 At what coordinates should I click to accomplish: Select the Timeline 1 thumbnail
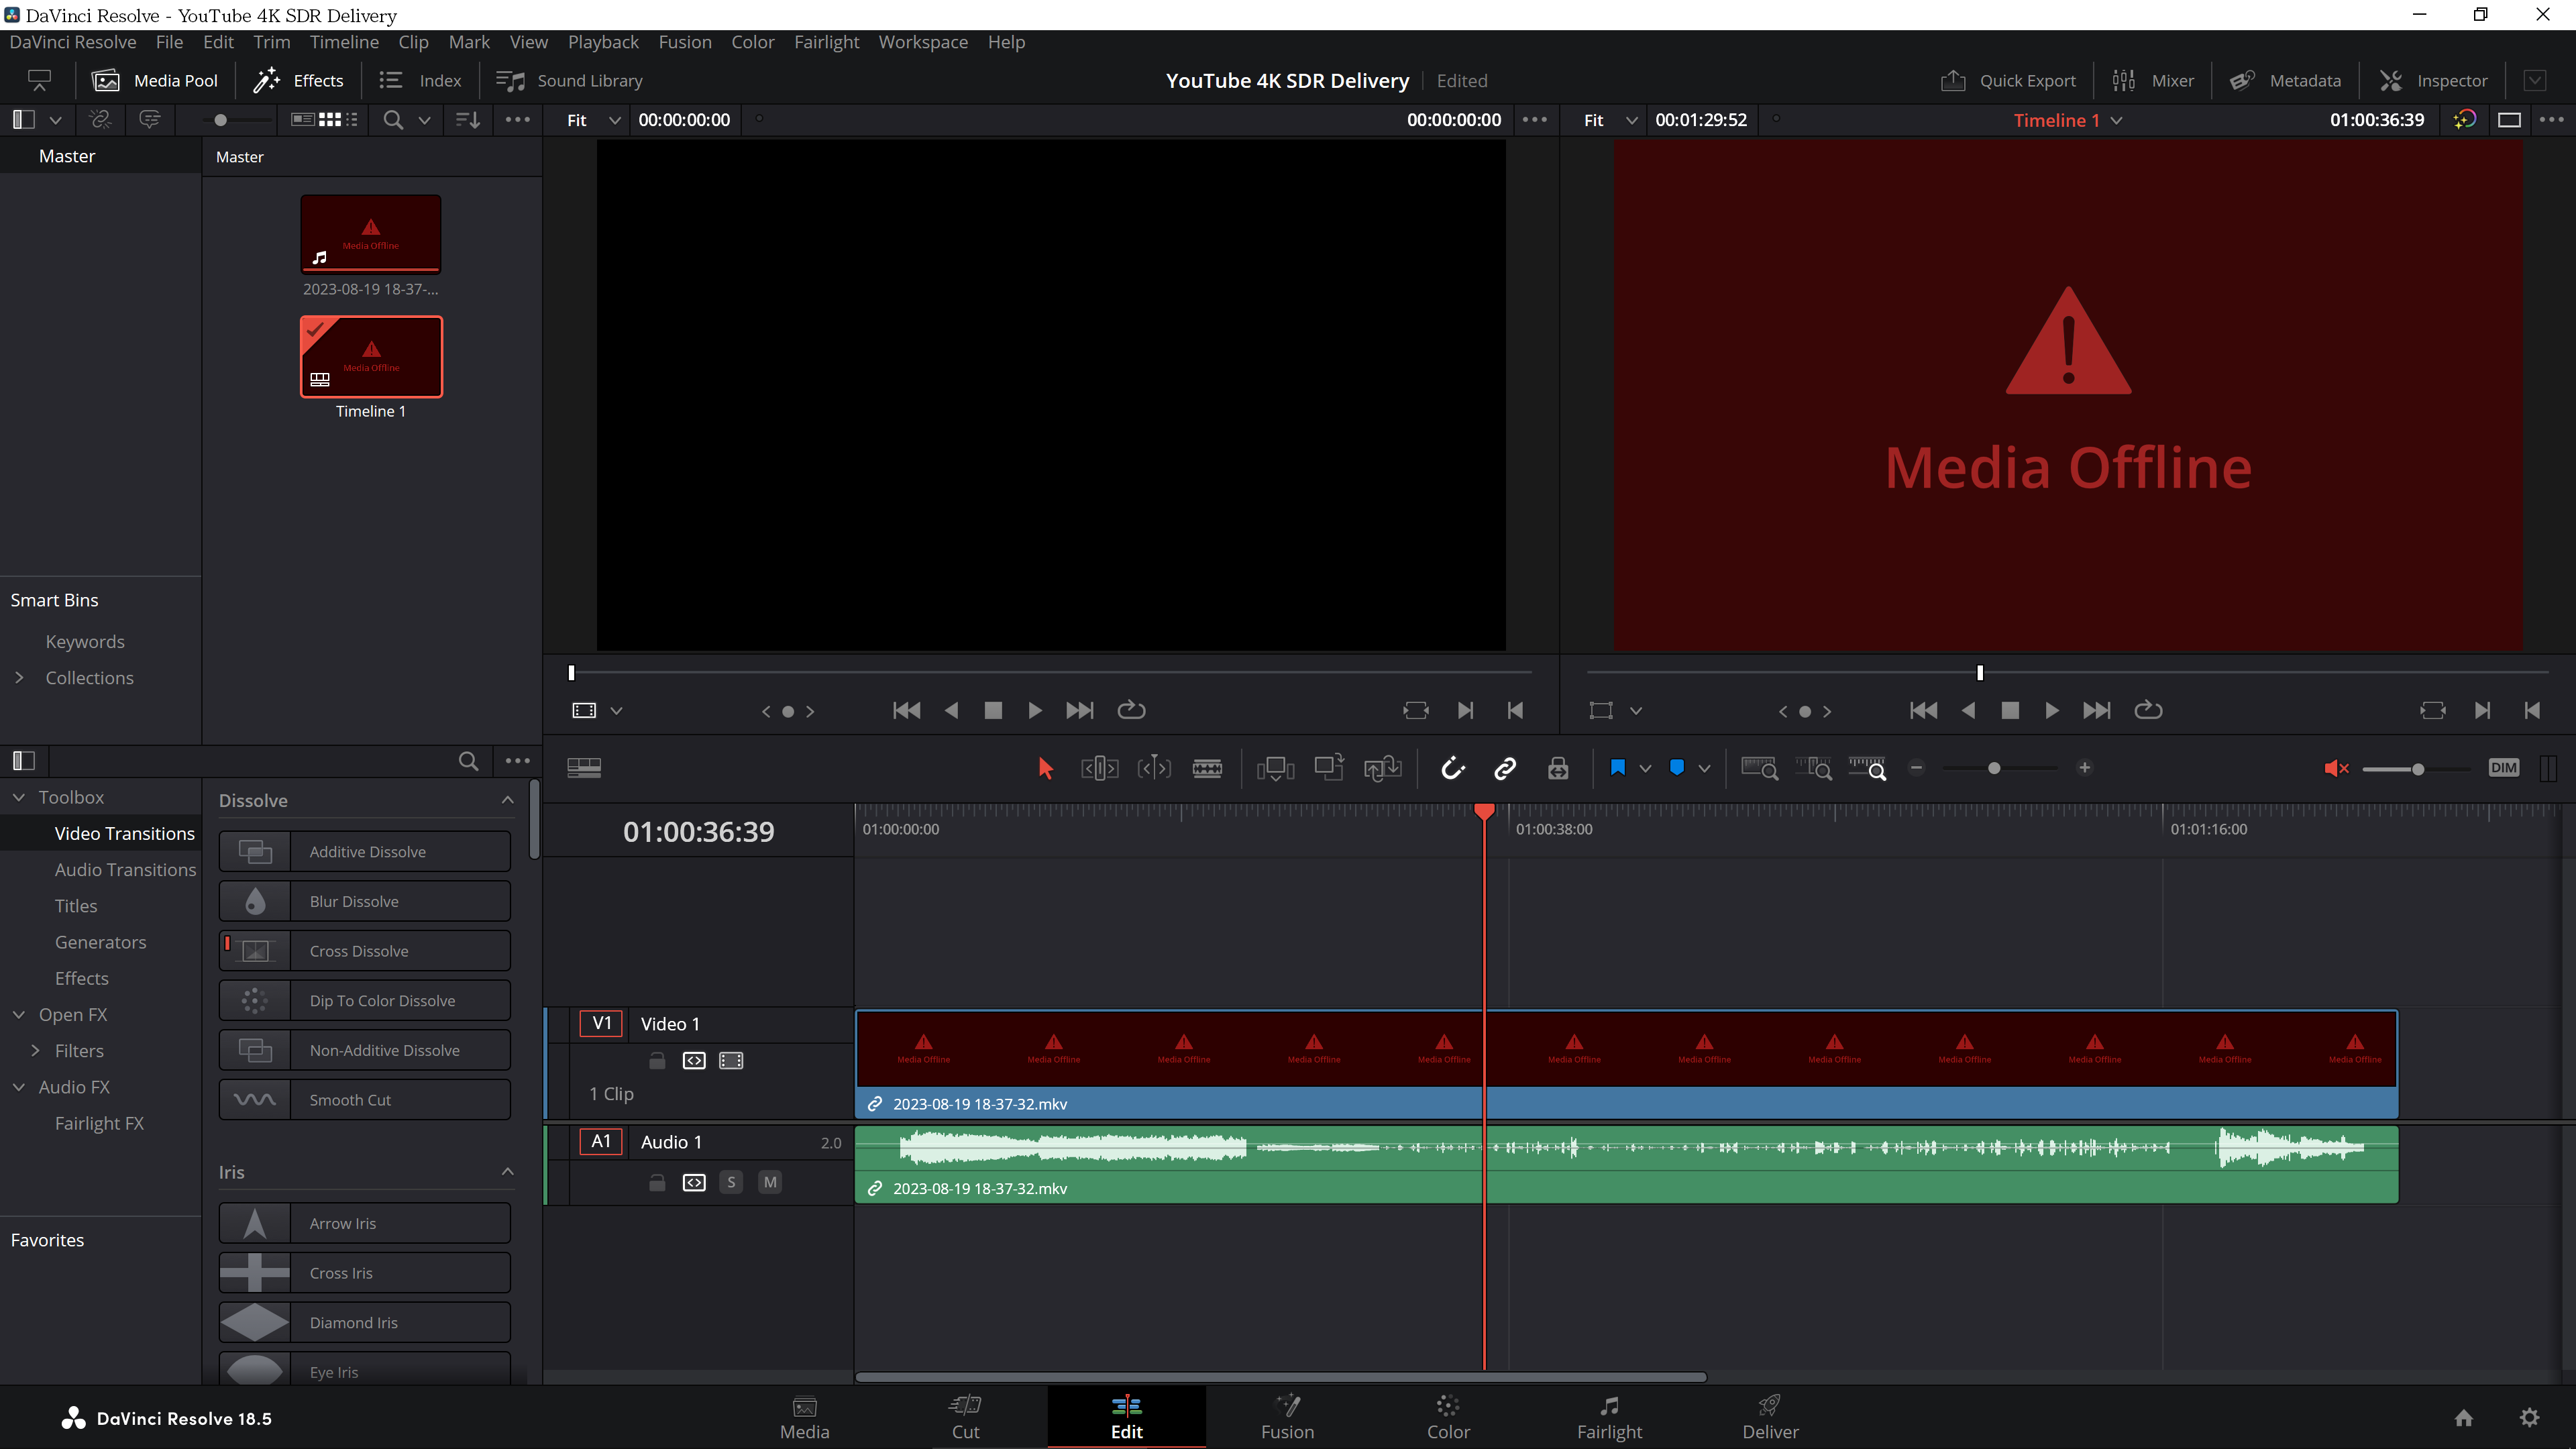(371, 356)
